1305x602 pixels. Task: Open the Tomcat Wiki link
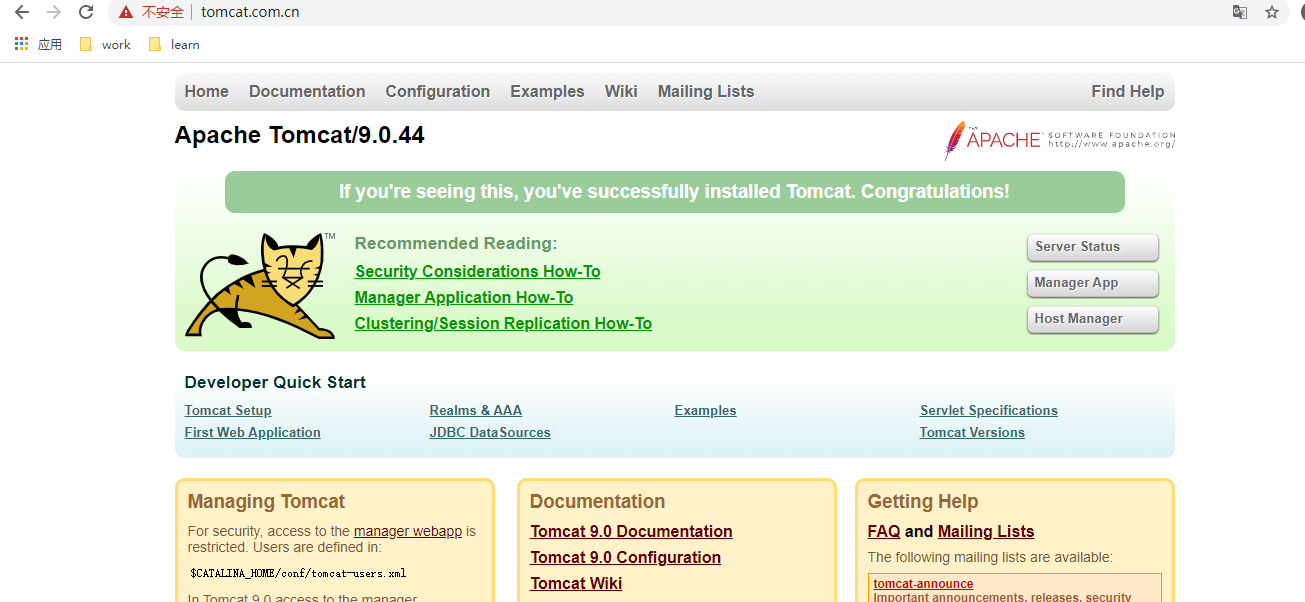point(576,583)
